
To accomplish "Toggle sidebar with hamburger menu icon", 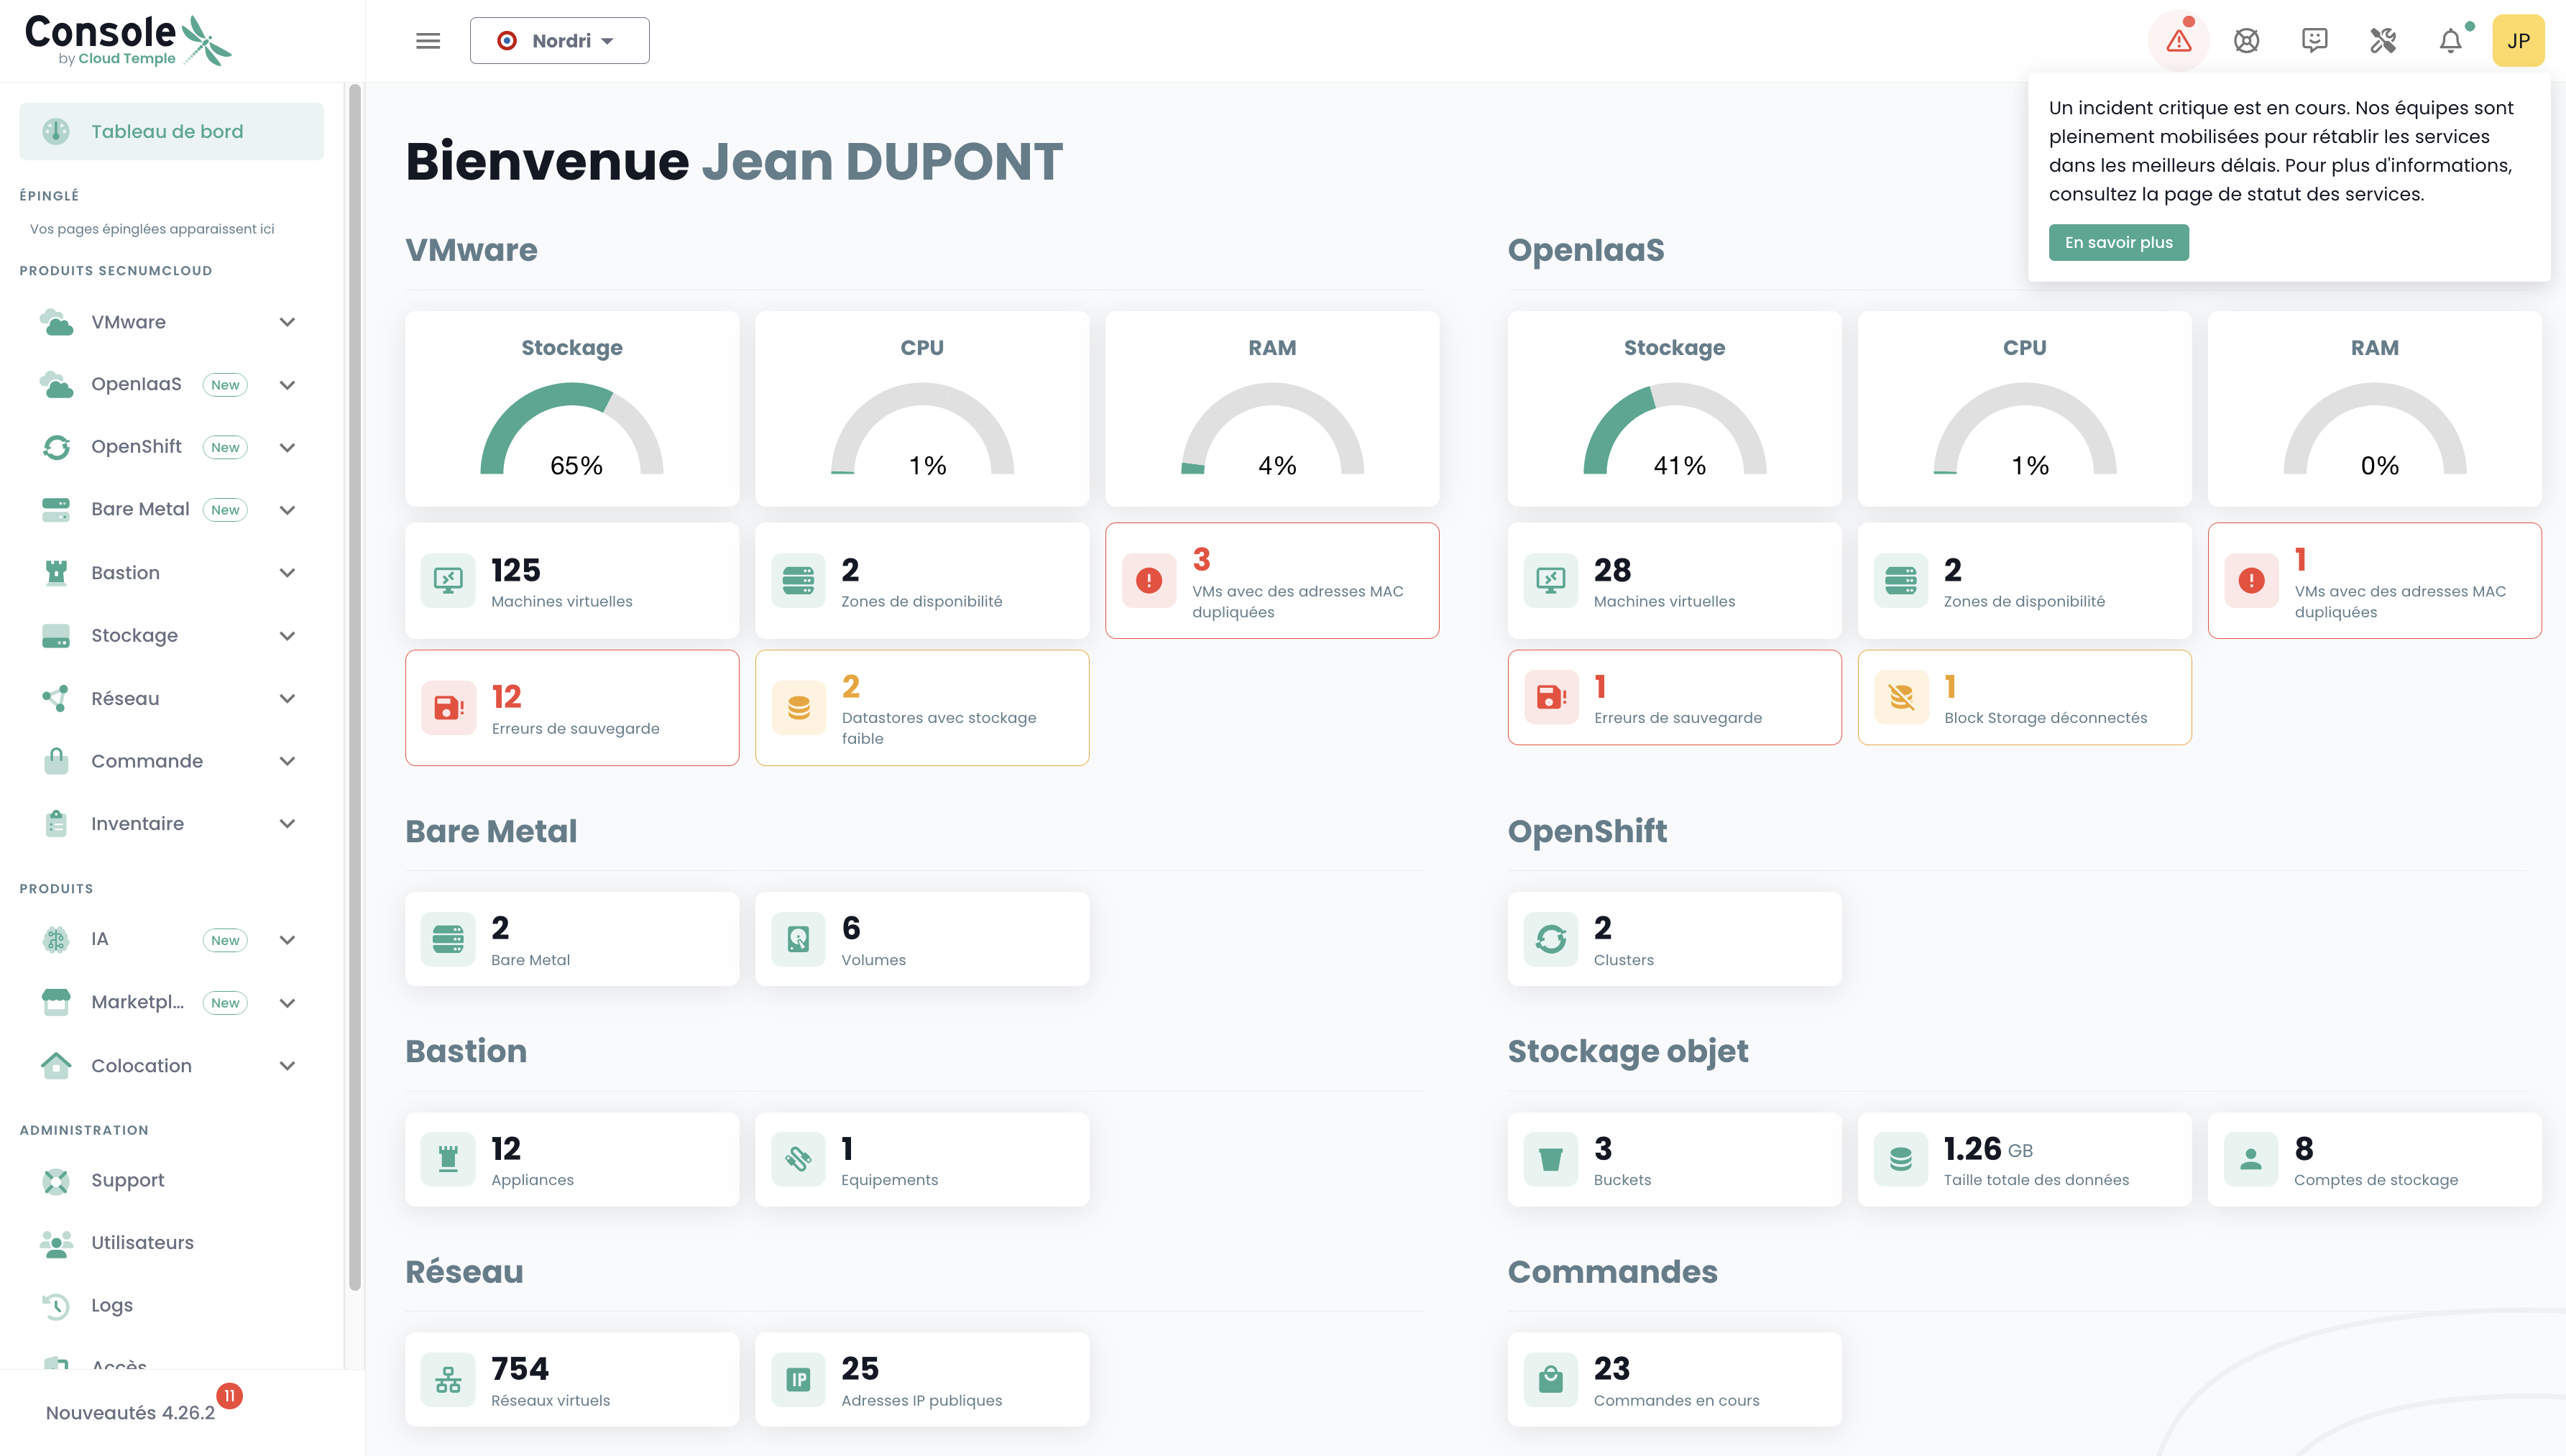I will 428,41.
